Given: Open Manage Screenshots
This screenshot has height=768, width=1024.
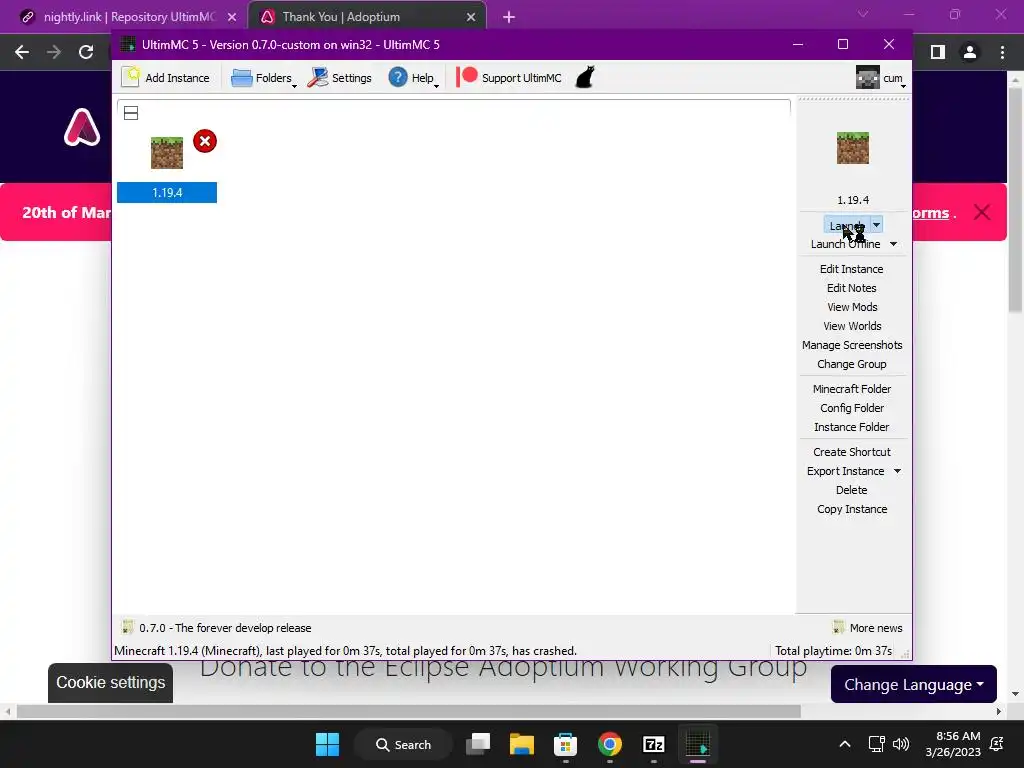Looking at the screenshot, I should 852,345.
